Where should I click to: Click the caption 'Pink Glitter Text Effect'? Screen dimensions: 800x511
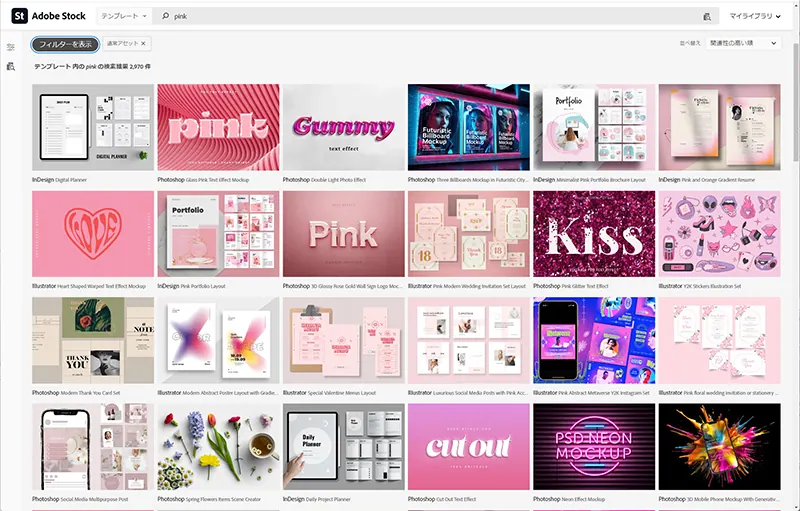click(585, 287)
